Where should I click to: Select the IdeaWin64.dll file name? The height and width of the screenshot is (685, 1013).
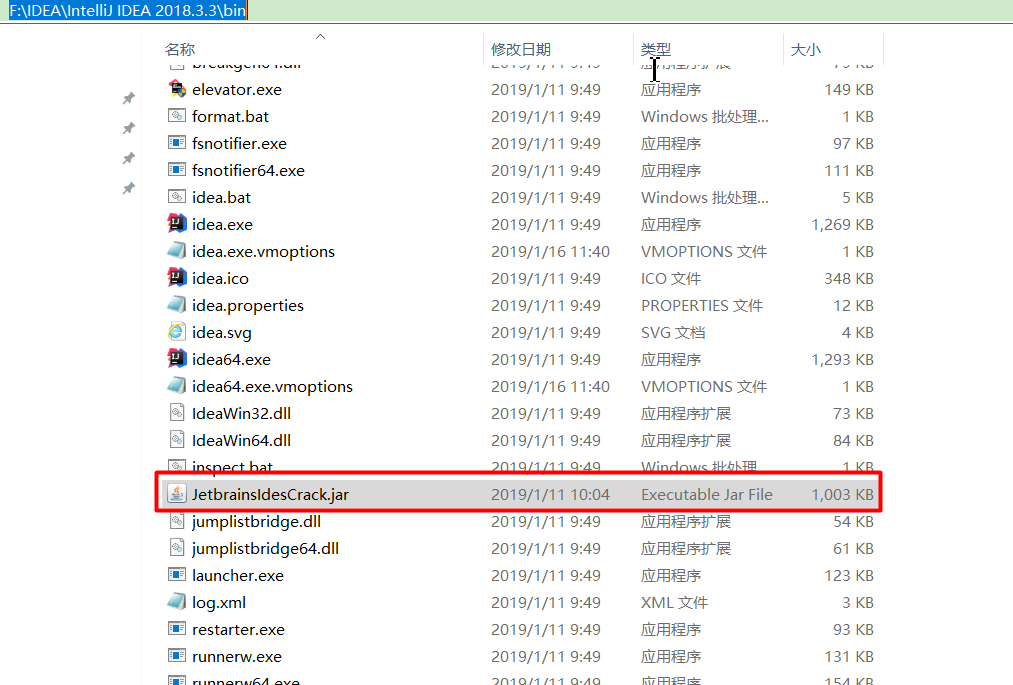[241, 440]
